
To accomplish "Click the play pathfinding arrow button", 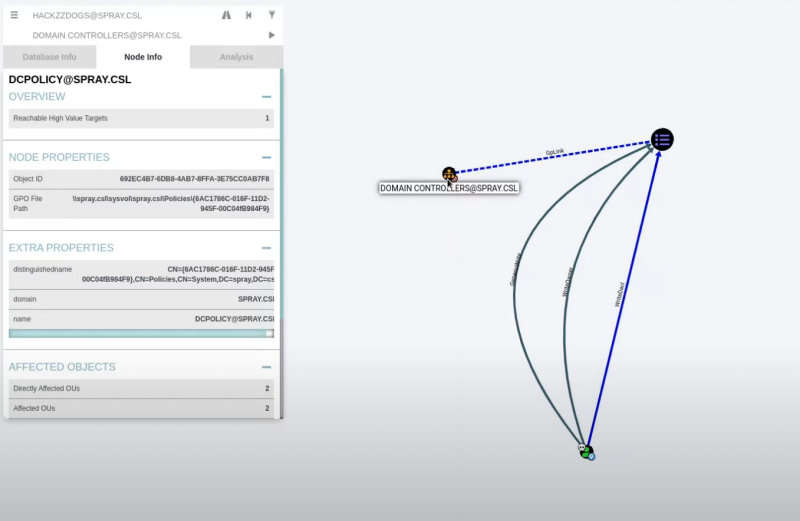I will 271,35.
